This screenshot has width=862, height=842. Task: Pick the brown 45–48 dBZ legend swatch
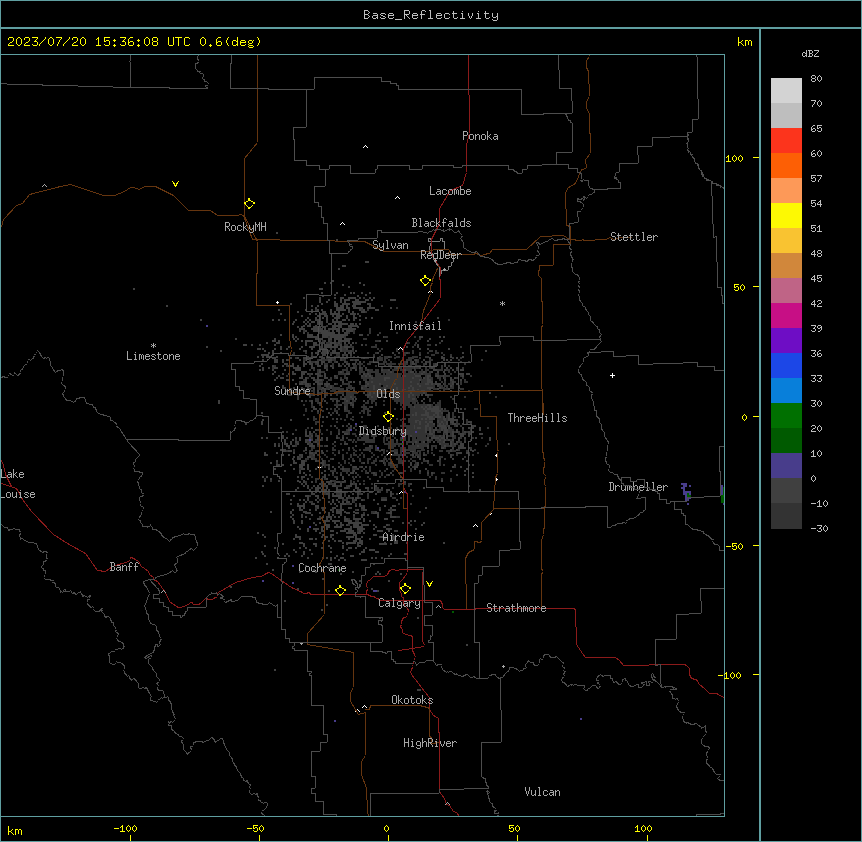pyautogui.click(x=786, y=265)
